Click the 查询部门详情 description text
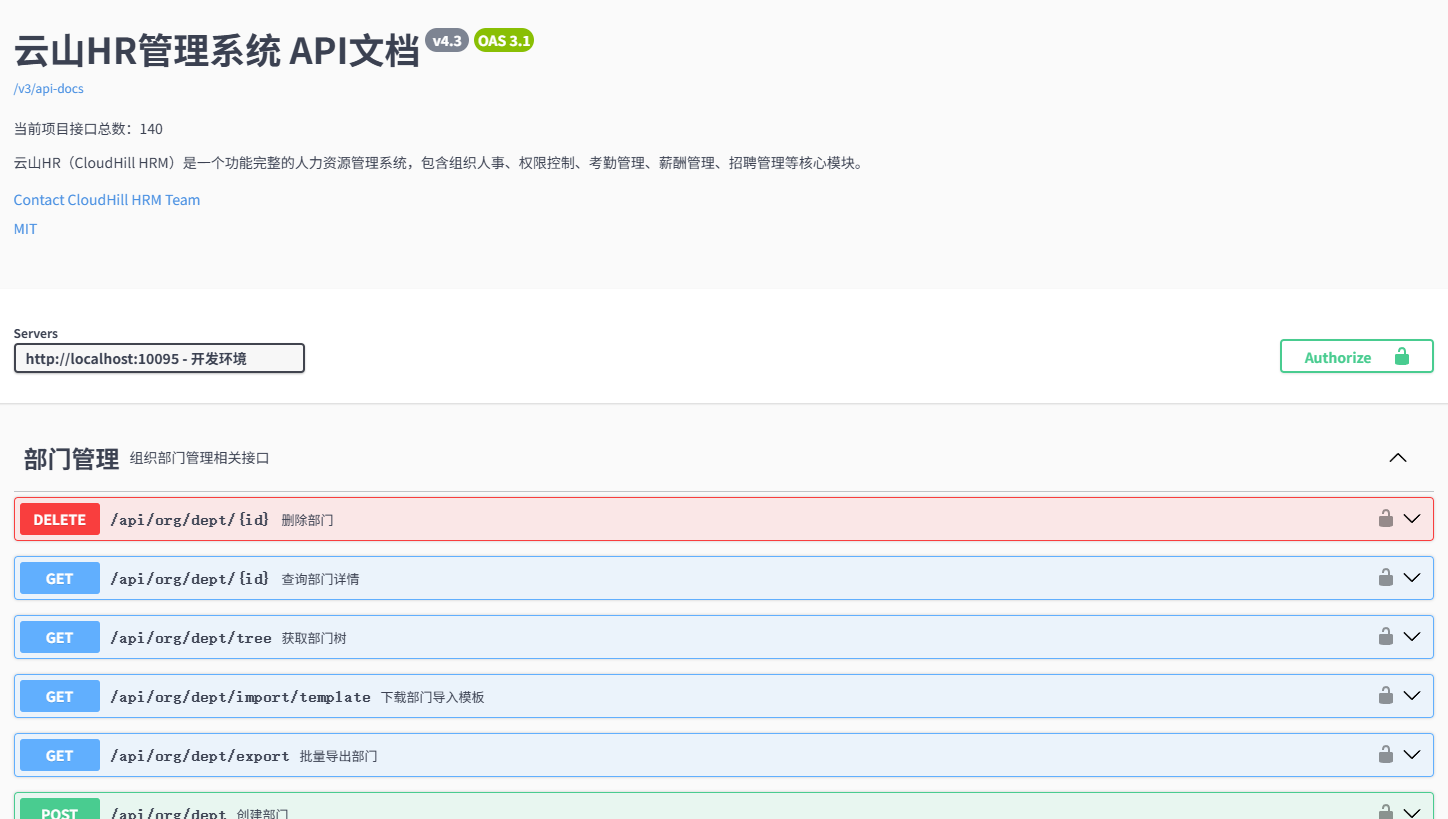The image size is (1448, 819). (321, 579)
